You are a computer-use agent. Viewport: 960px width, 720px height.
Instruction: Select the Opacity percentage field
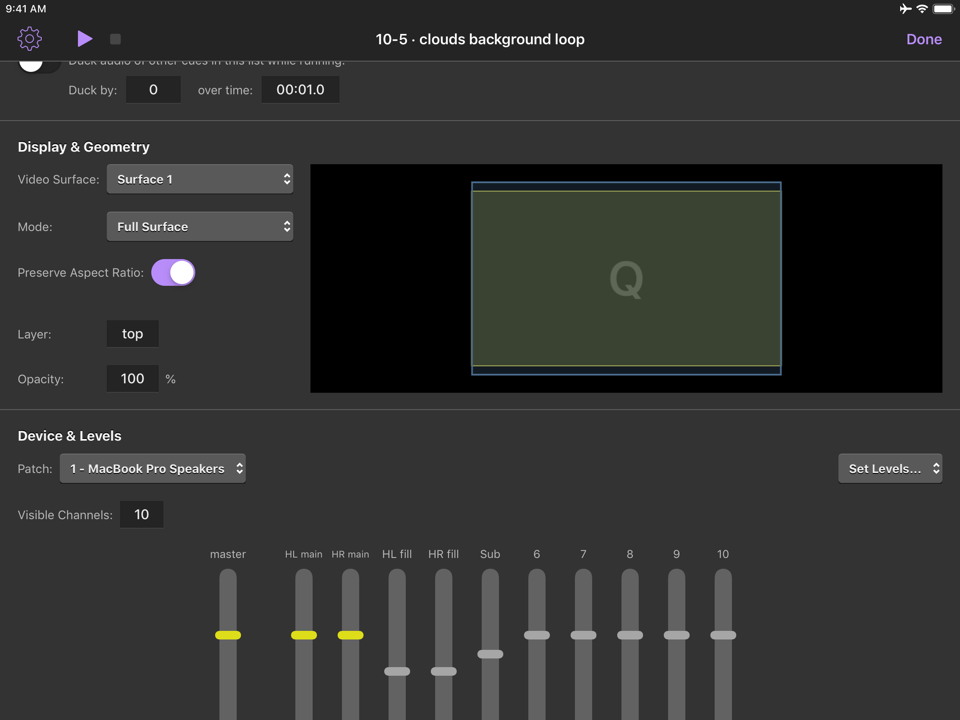click(133, 379)
